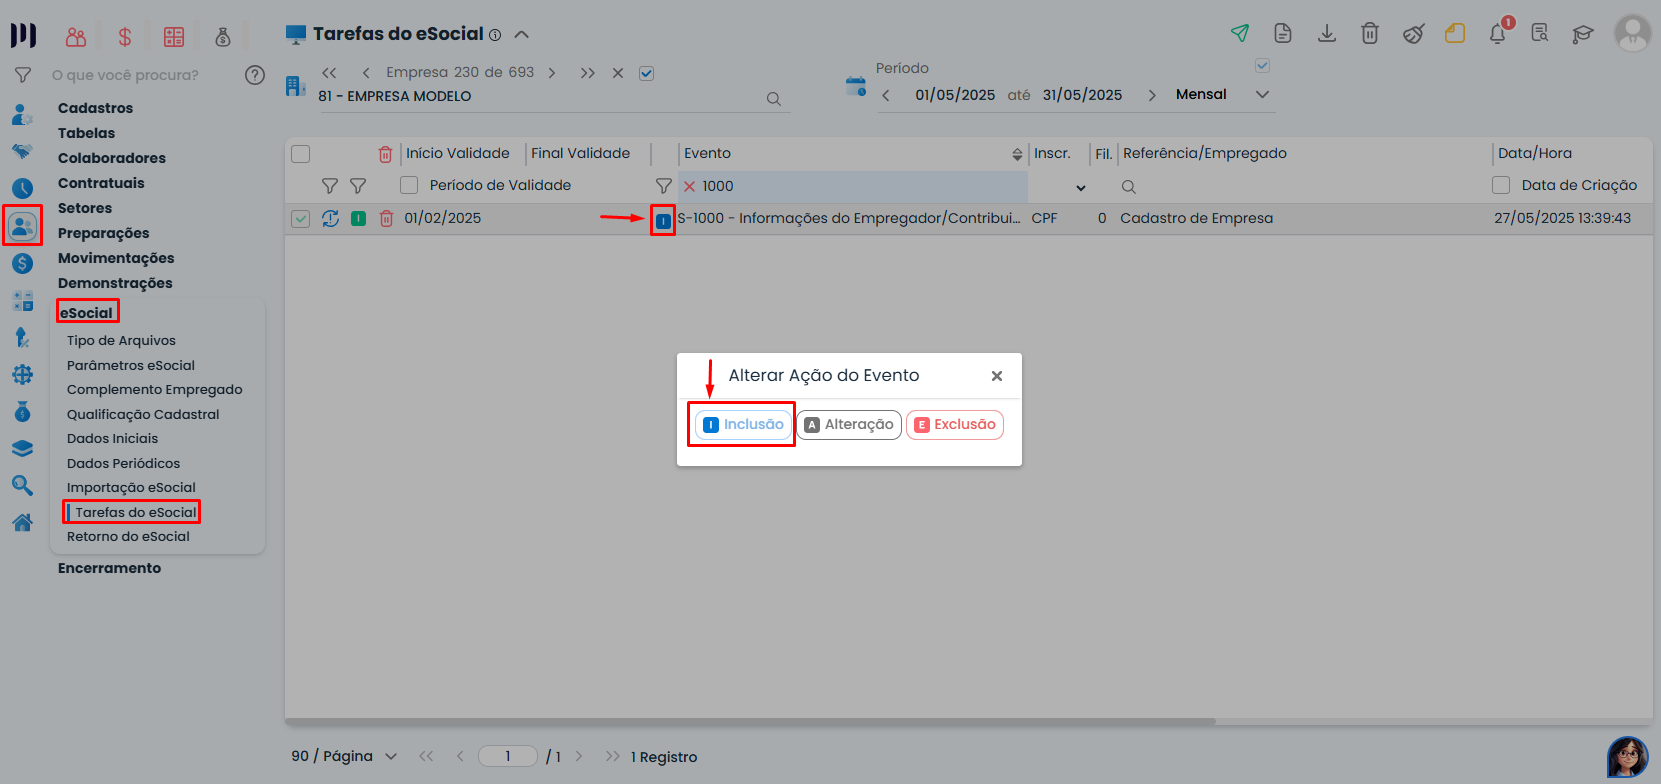Click the paper plane send icon
Image resolution: width=1661 pixels, height=784 pixels.
(1240, 33)
